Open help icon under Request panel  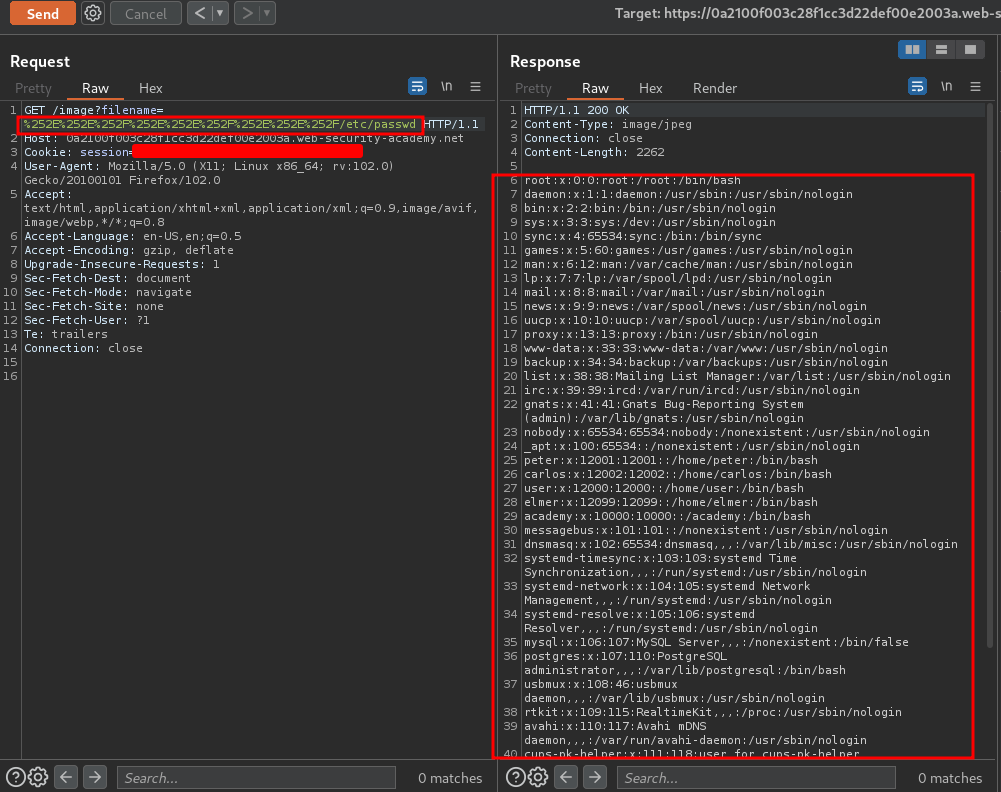(16, 777)
